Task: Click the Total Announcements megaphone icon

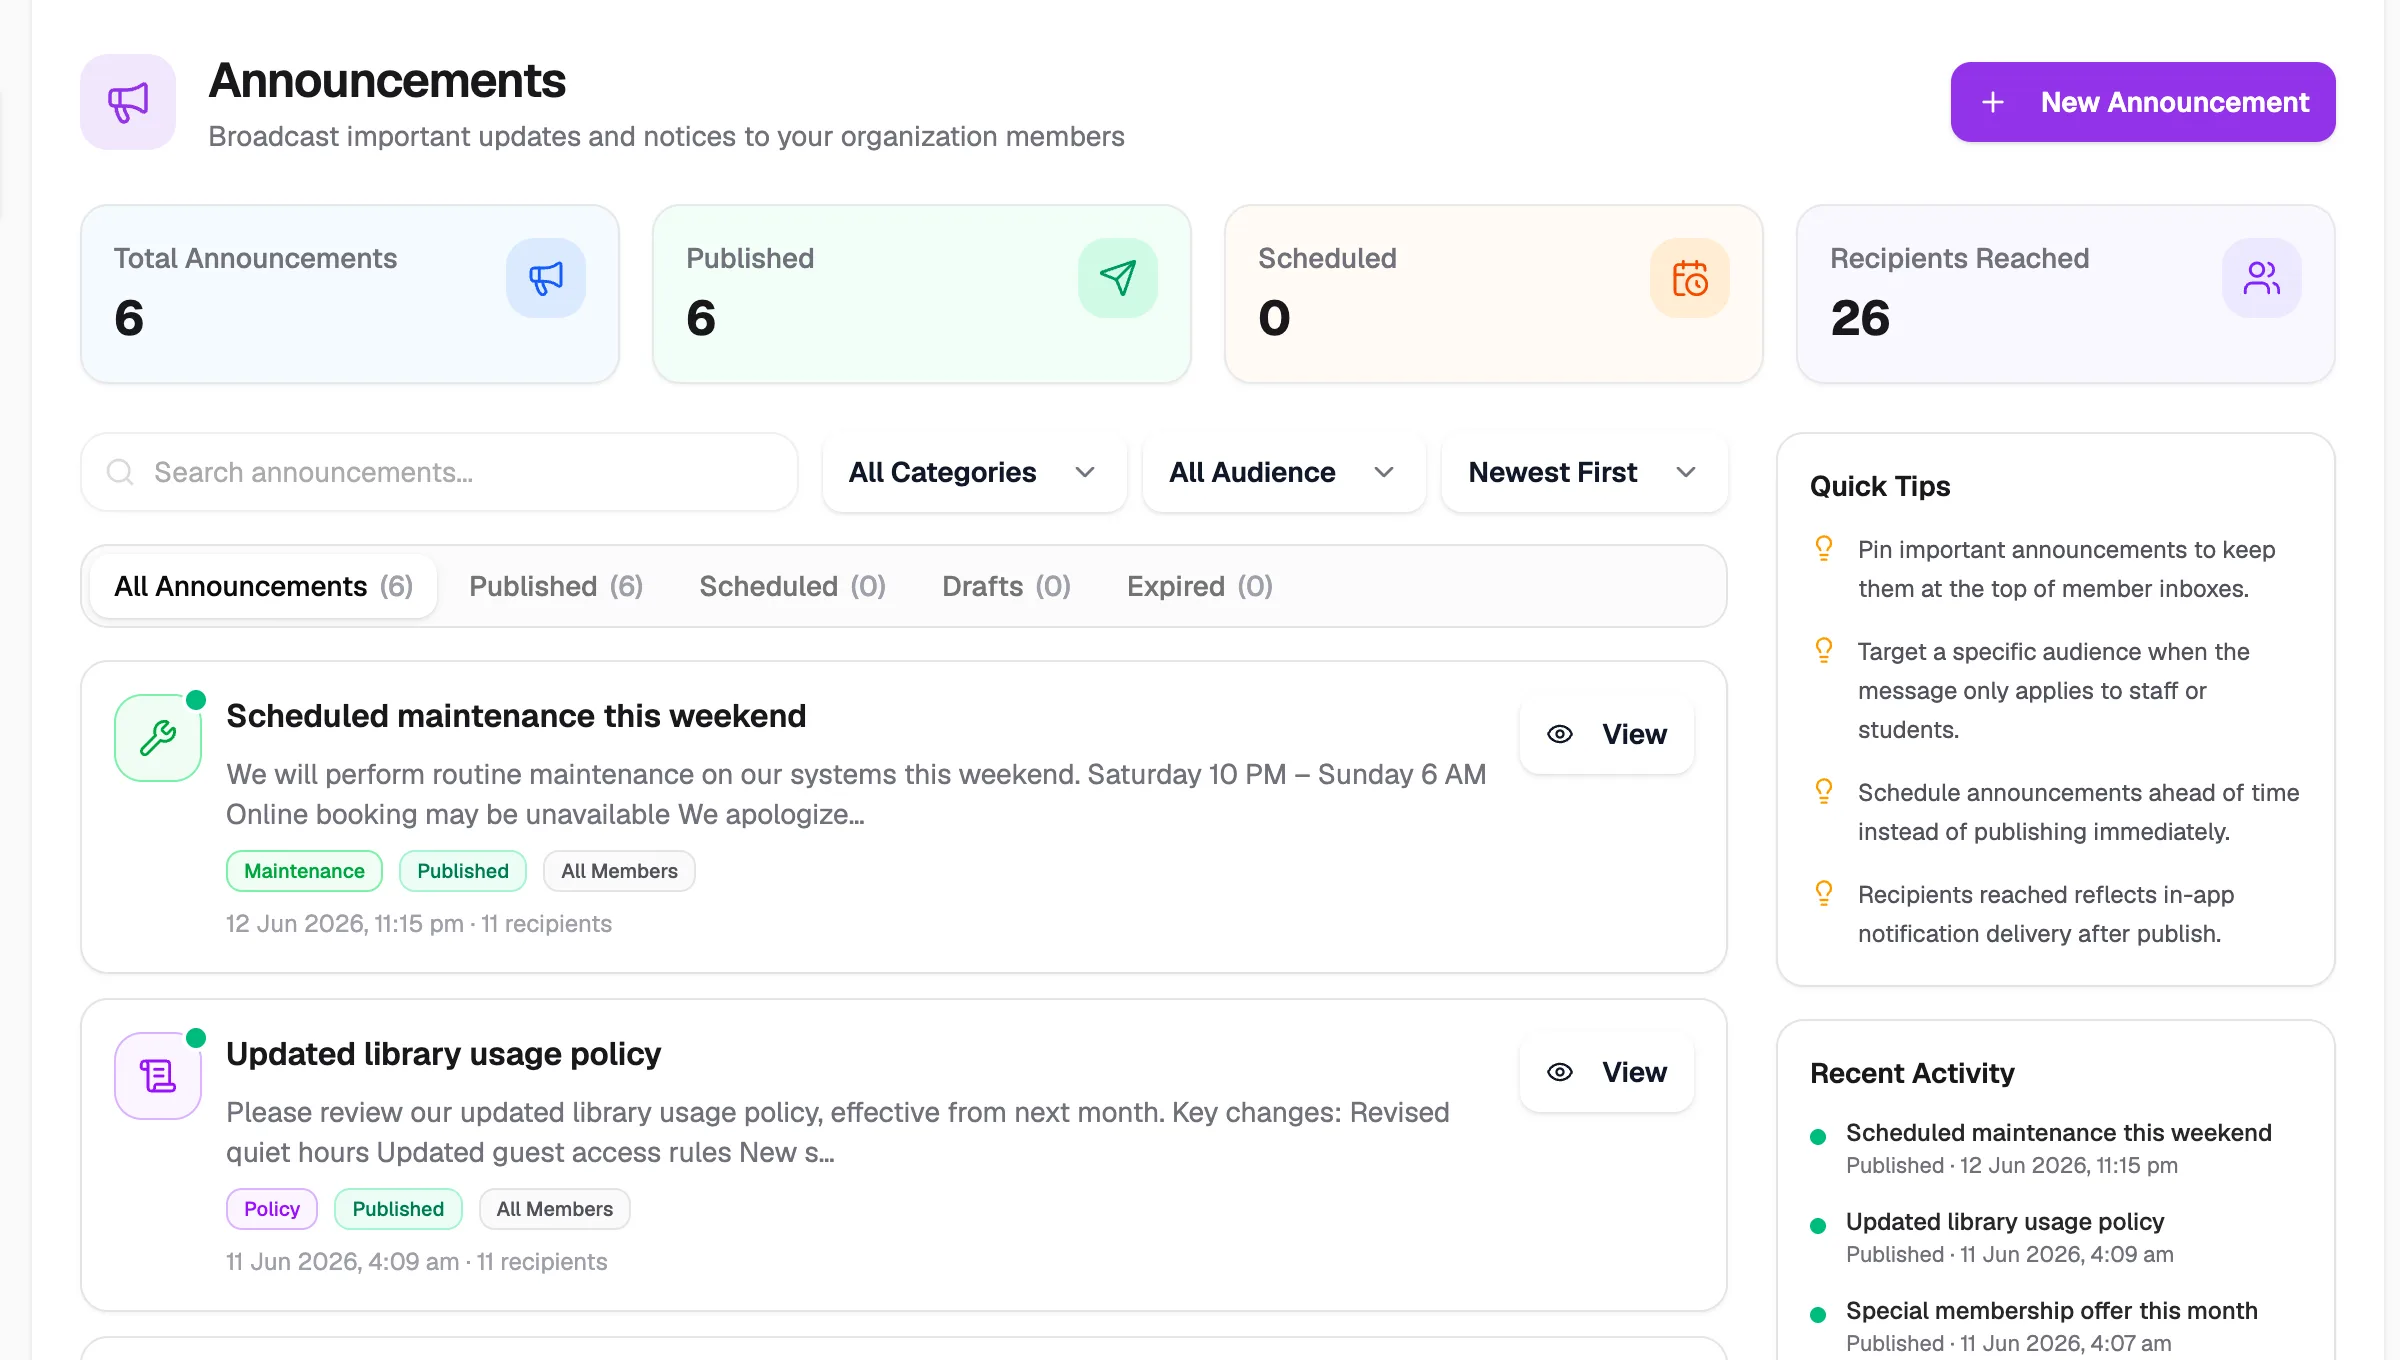Action: click(546, 278)
